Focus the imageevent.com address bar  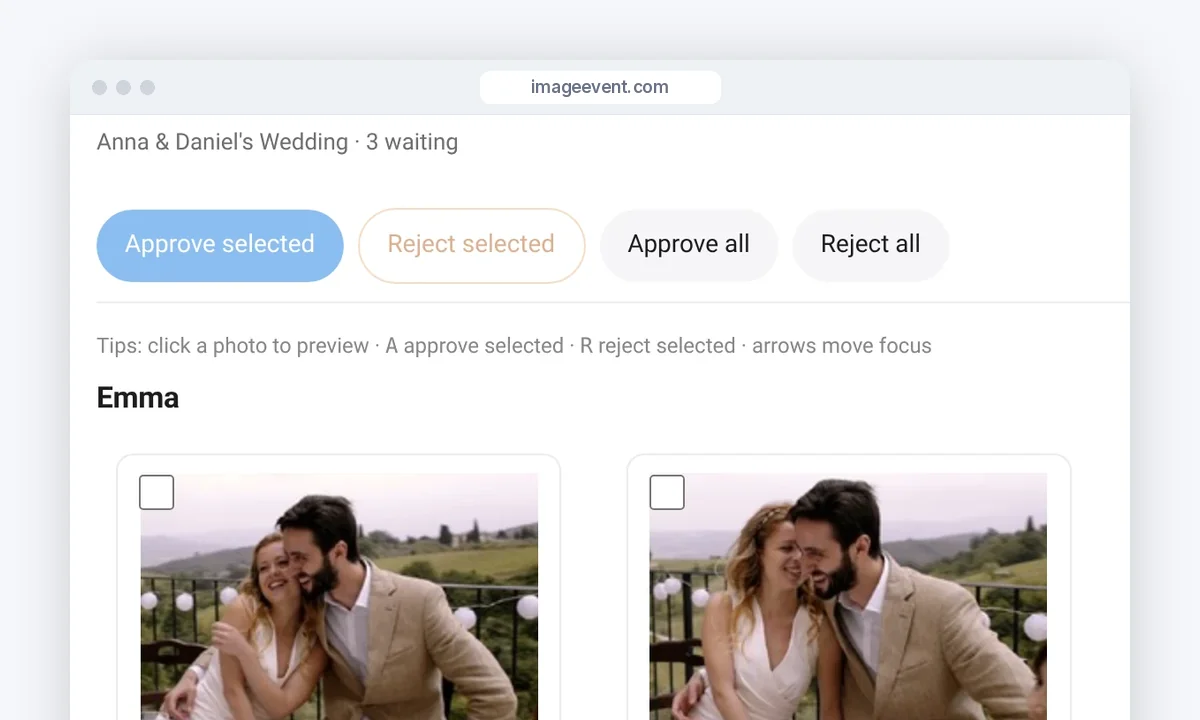(600, 87)
